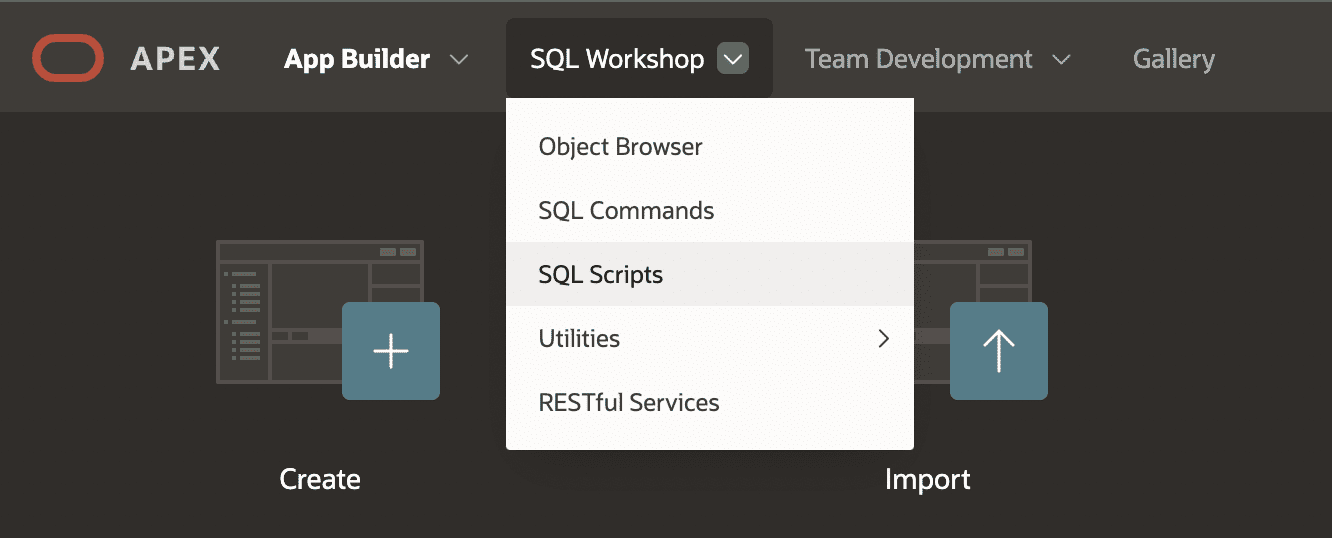Image resolution: width=1332 pixels, height=538 pixels.
Task: Go to the Gallery tab
Action: [1174, 59]
